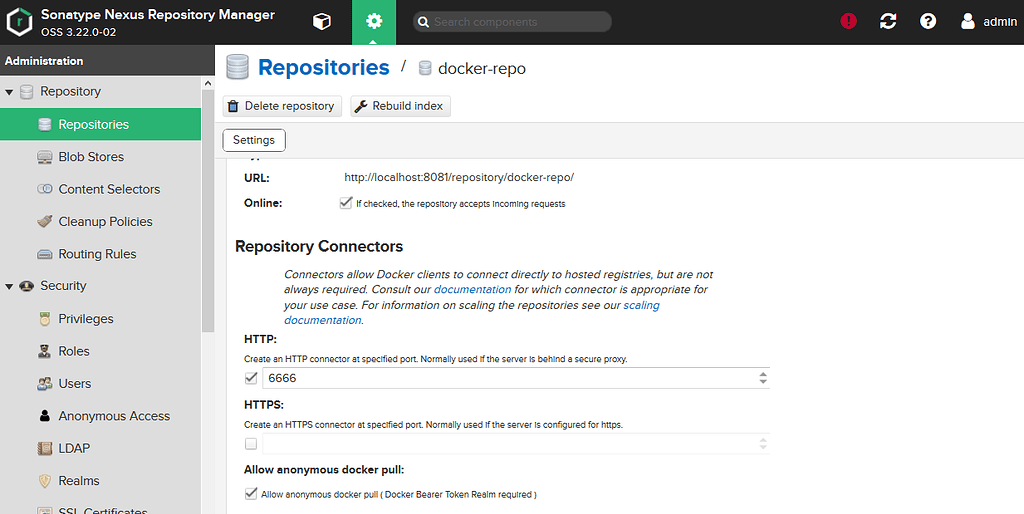Uncheck the HTTP connector checkbox

[x=251, y=377]
